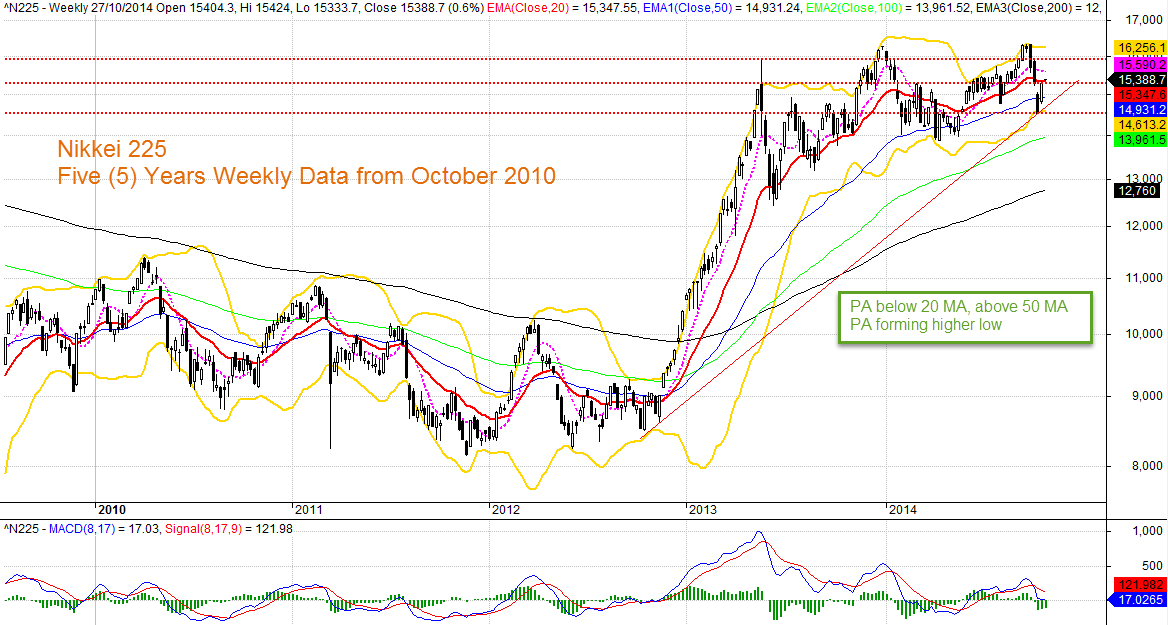Image resolution: width=1168 pixels, height=625 pixels.
Task: Click the 500 MACD axis label
Action: point(1152,566)
